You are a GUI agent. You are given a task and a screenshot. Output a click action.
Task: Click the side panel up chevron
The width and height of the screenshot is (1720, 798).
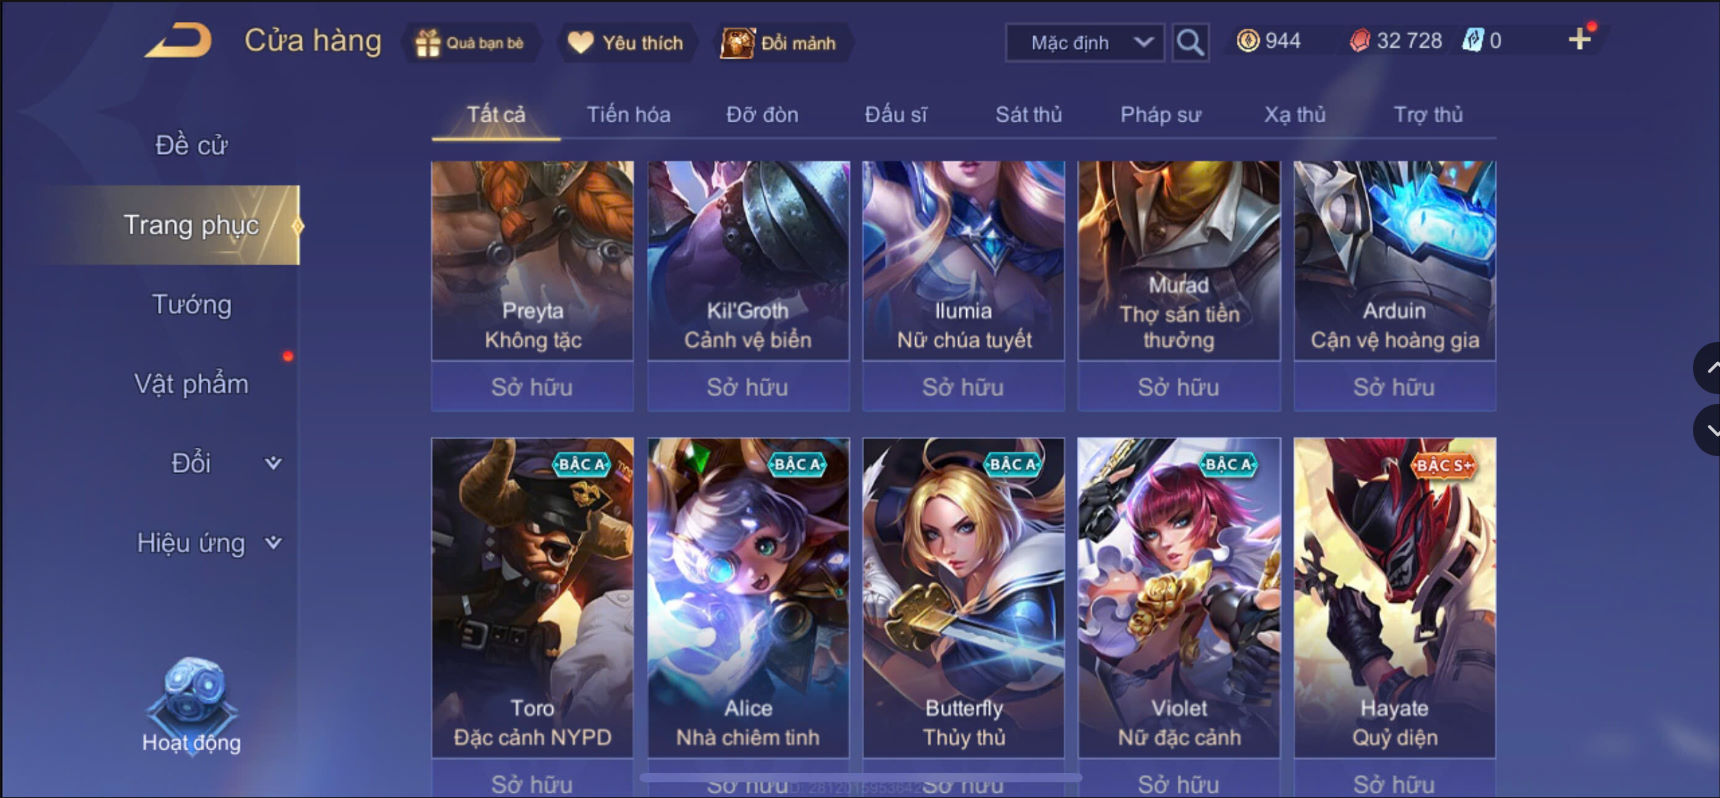click(1709, 368)
